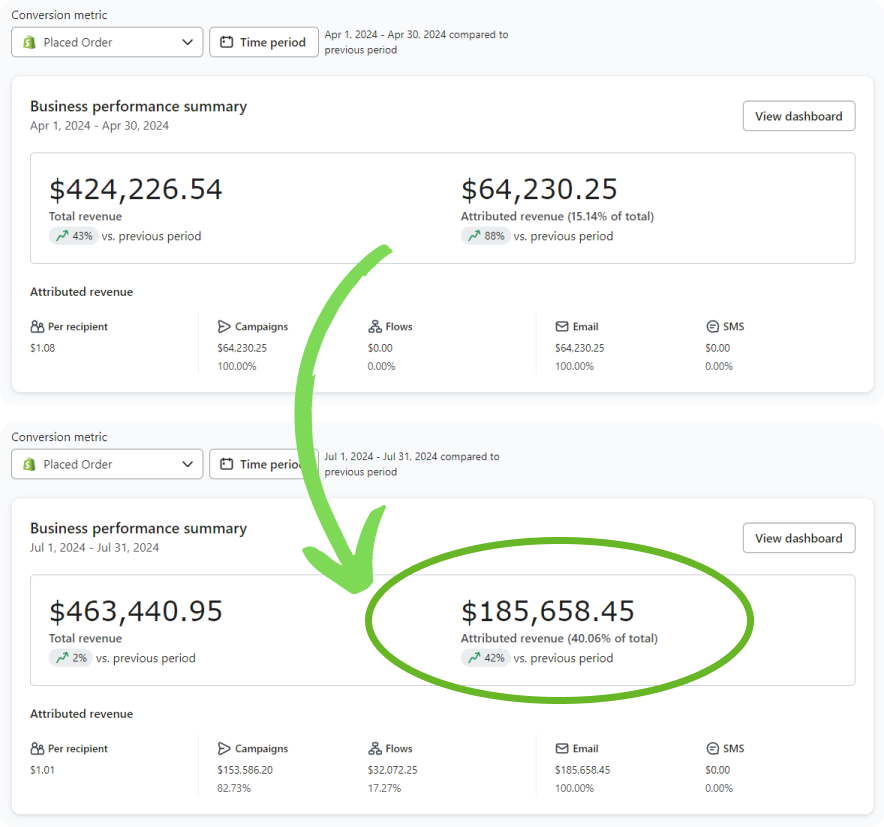Click Shopify icon in April's Placed Order dropdown
Image resolution: width=884 pixels, height=827 pixels.
point(30,43)
